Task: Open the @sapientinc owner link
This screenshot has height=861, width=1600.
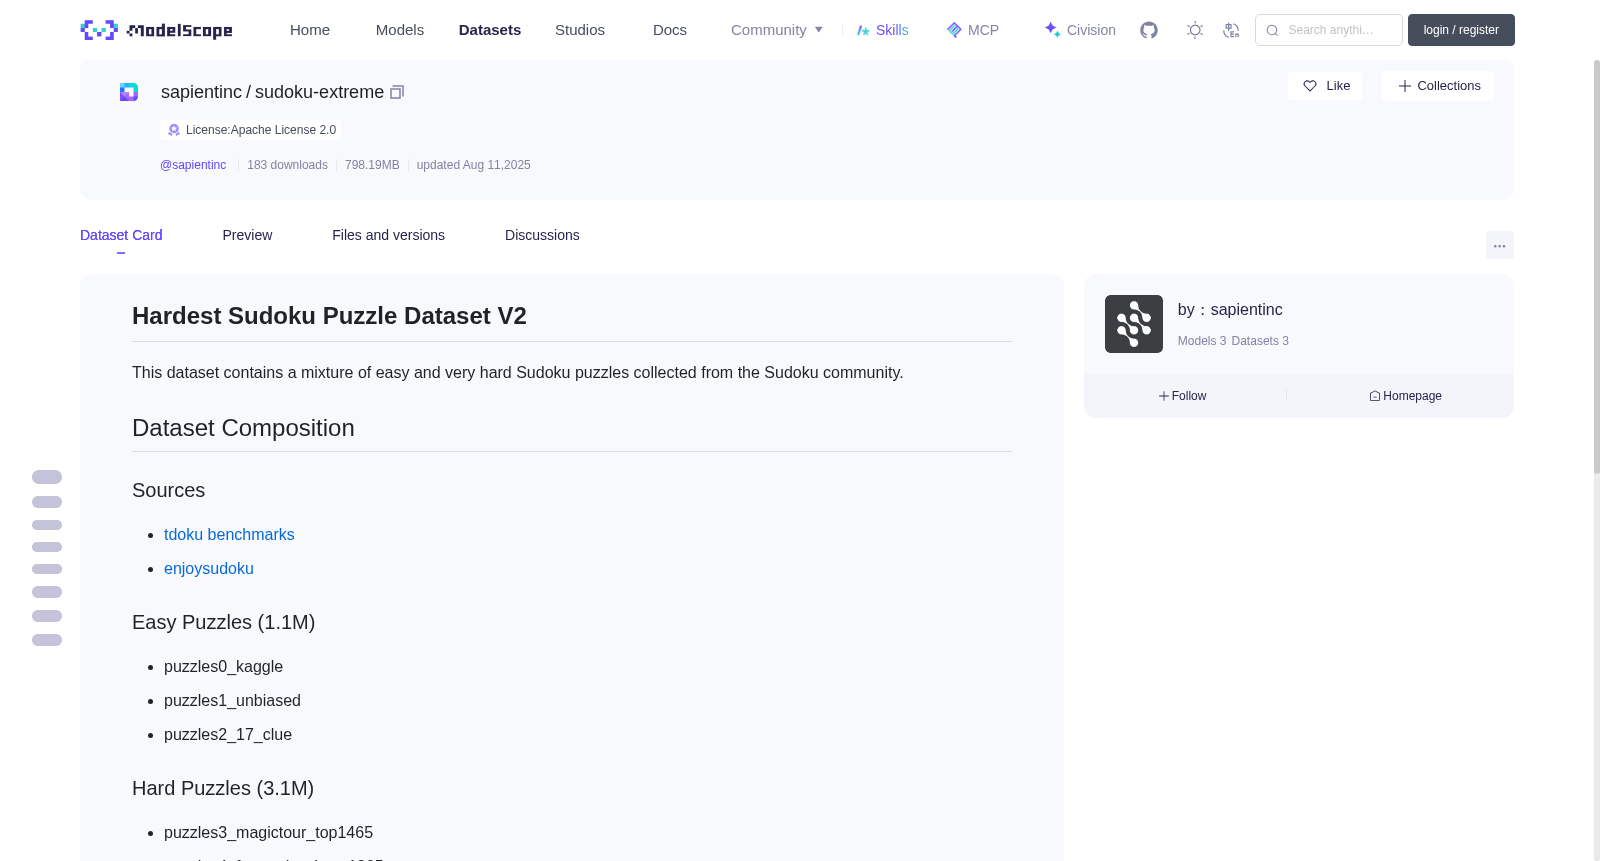Action: tap(193, 165)
